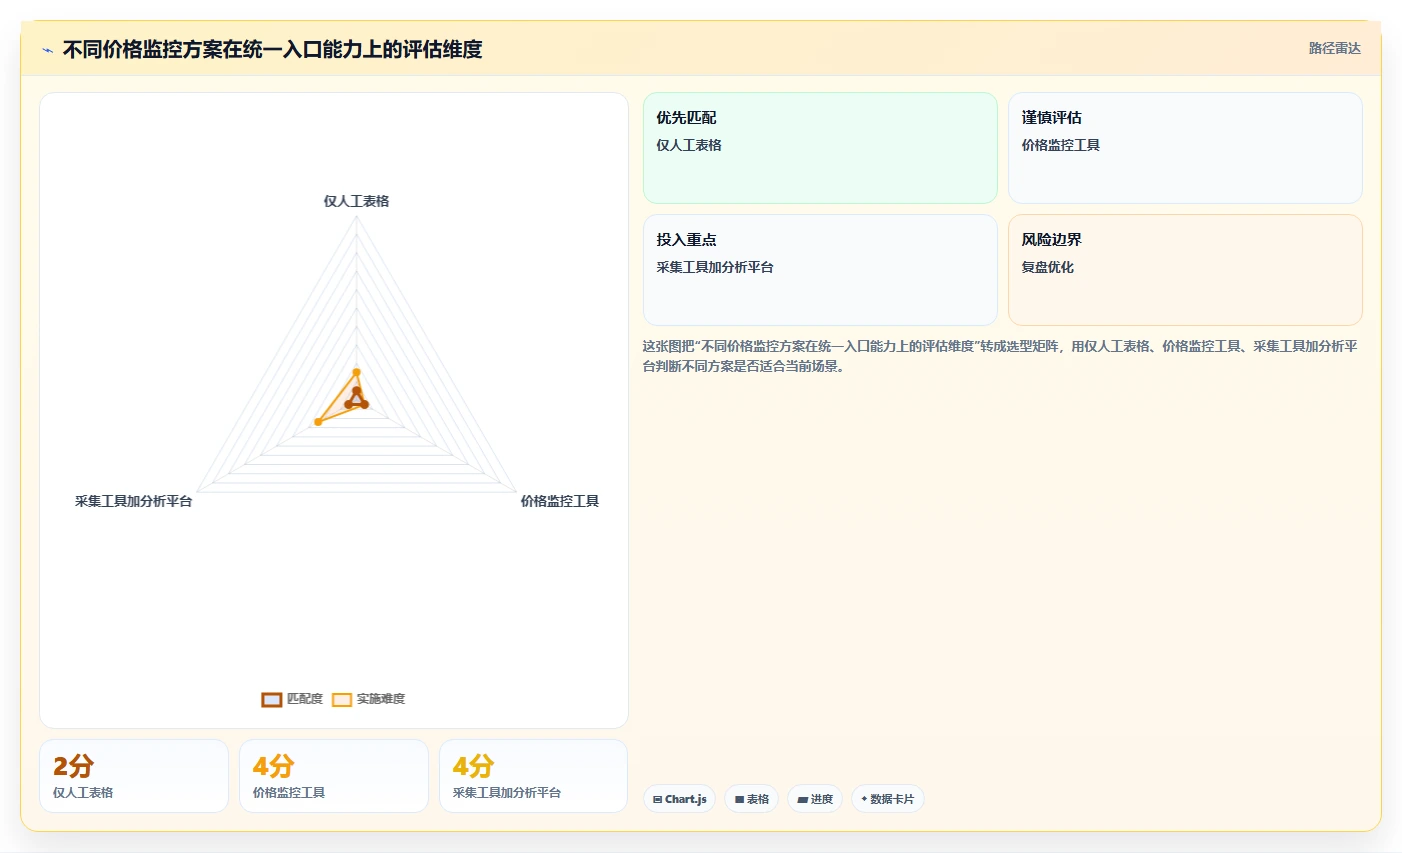
Task: Click the description paragraph starting 这张图把
Action: click(x=1000, y=356)
